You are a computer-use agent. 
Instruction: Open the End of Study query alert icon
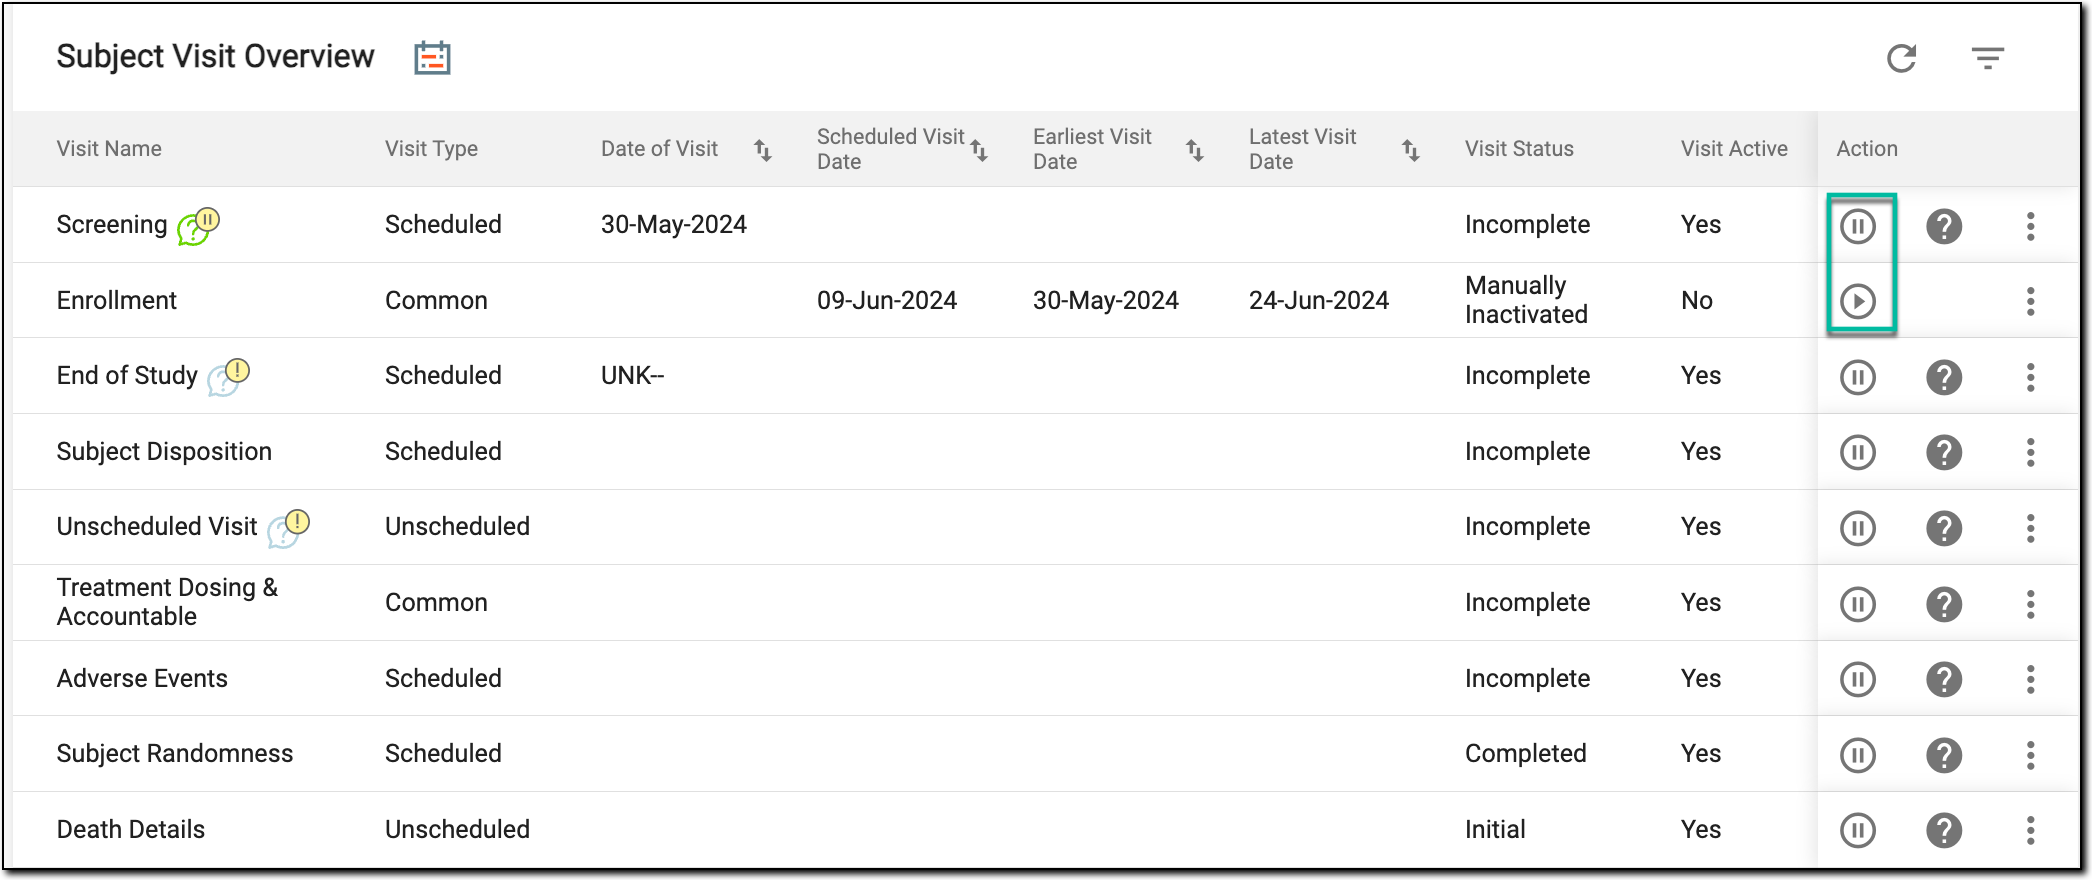pos(228,377)
